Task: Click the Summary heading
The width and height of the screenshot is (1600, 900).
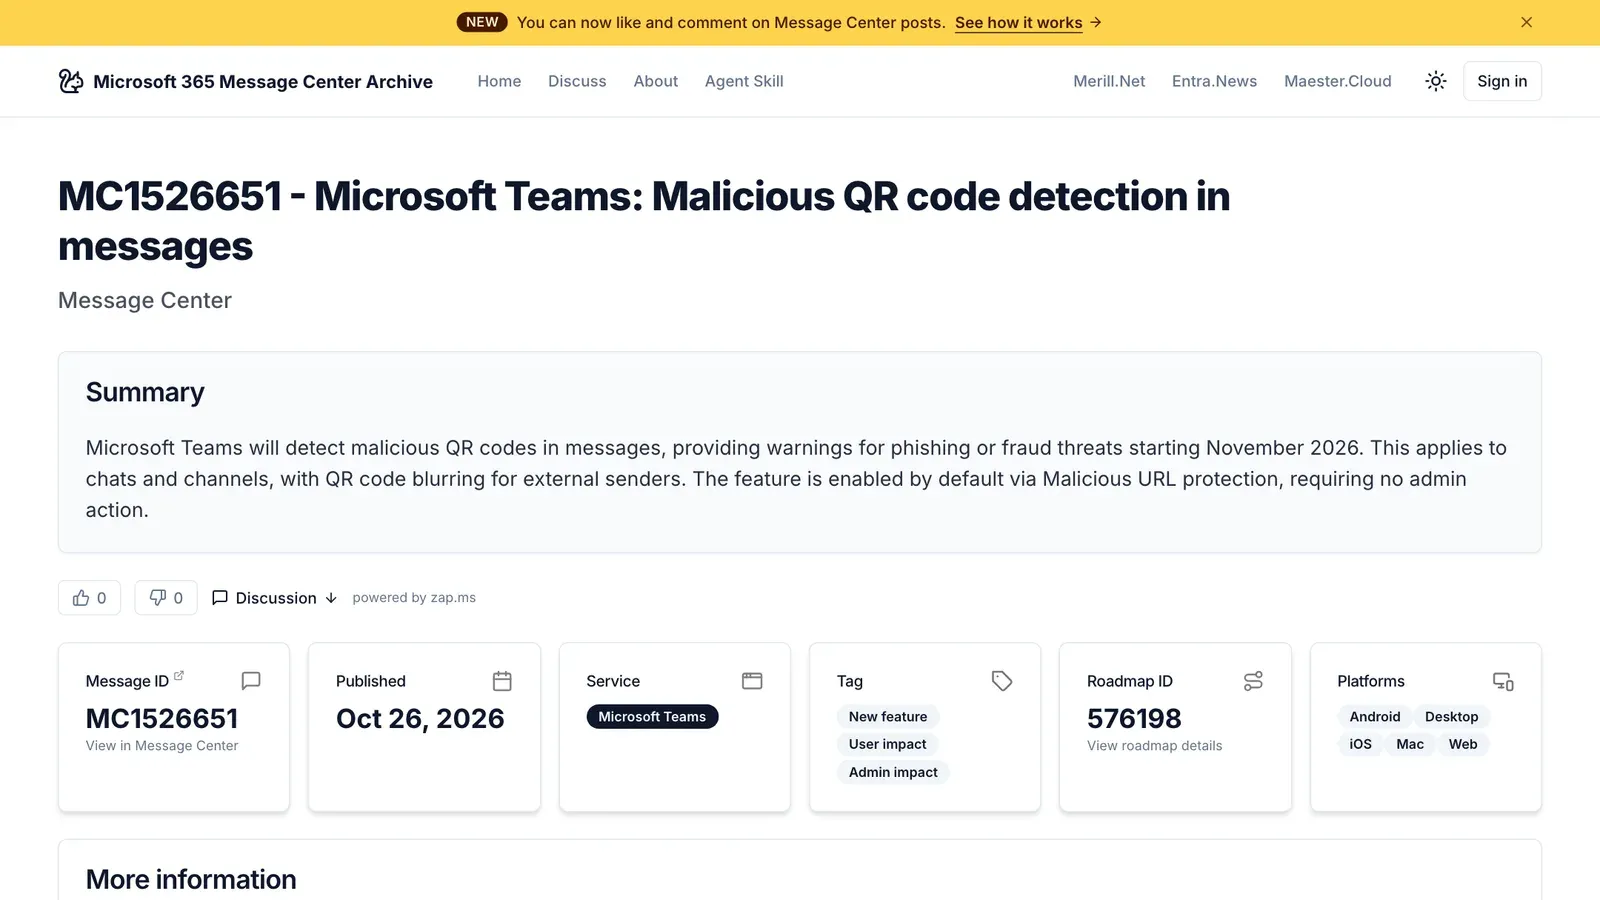Action: coord(145,392)
